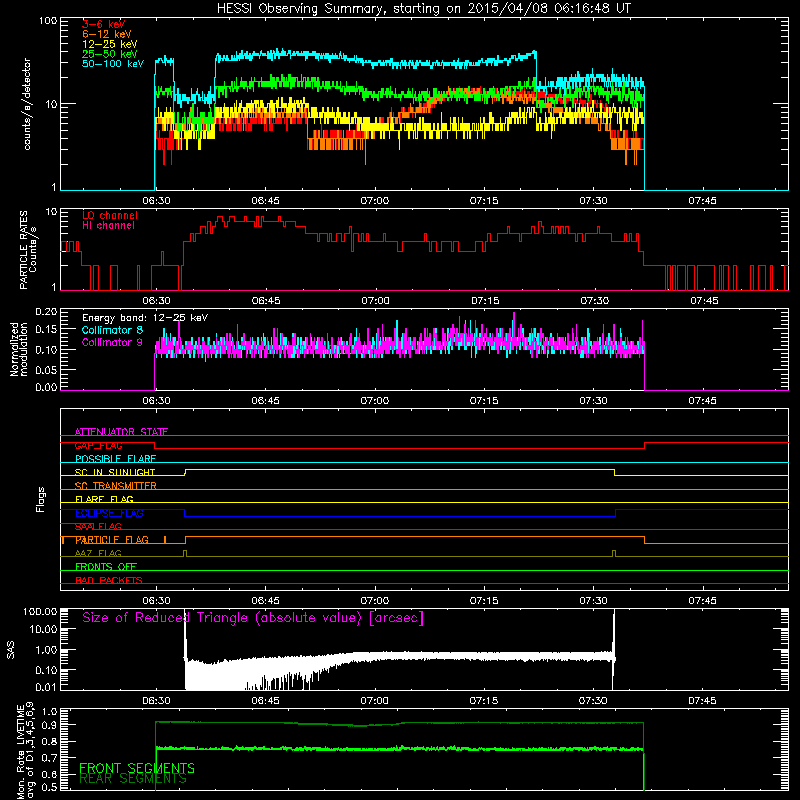This screenshot has width=800, height=800.
Task: Click the ATTENUATOR_STATE flag label
Action: pyautogui.click(x=121, y=432)
